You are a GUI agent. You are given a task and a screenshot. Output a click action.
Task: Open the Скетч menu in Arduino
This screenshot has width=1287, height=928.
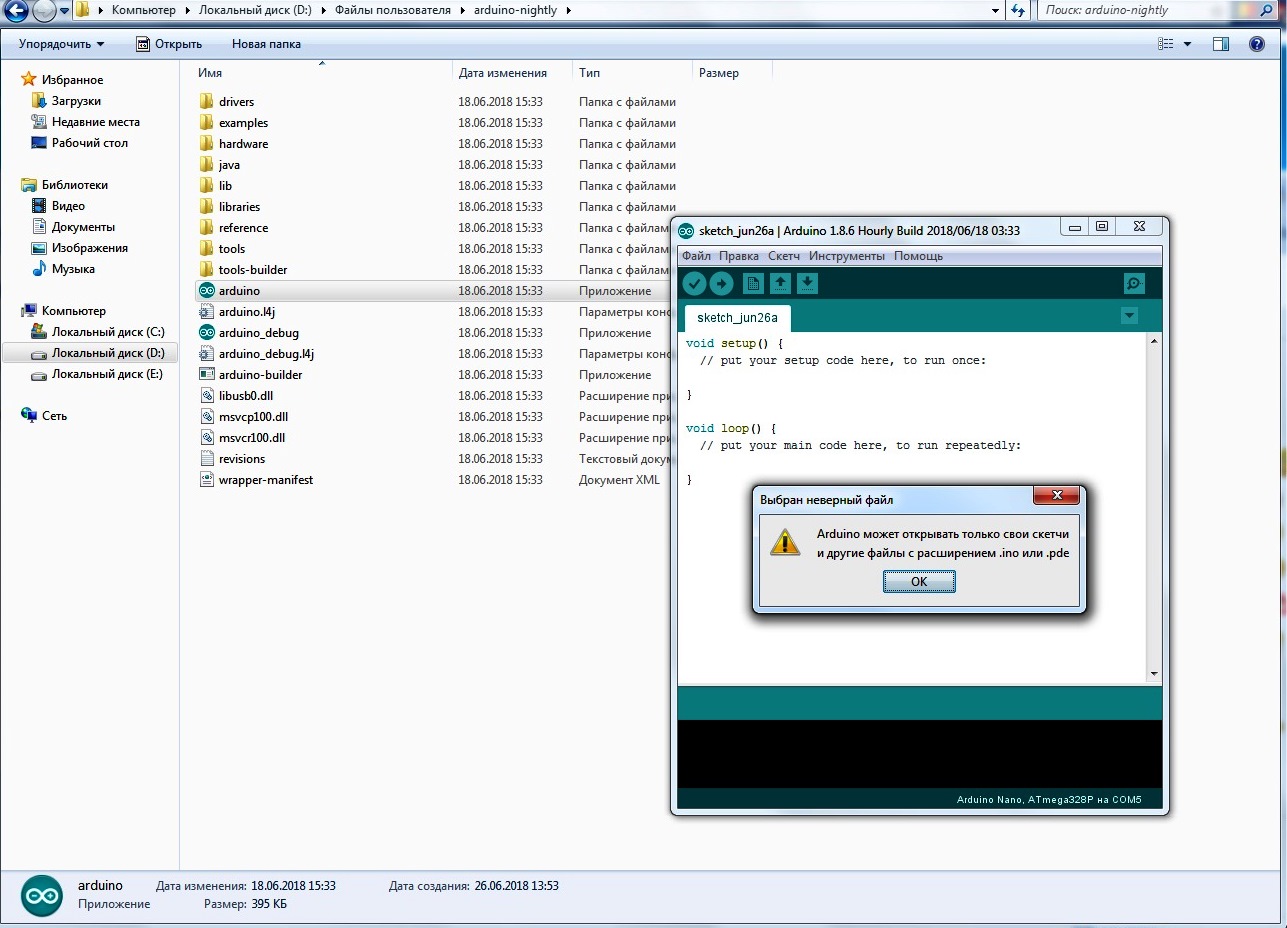pos(784,256)
